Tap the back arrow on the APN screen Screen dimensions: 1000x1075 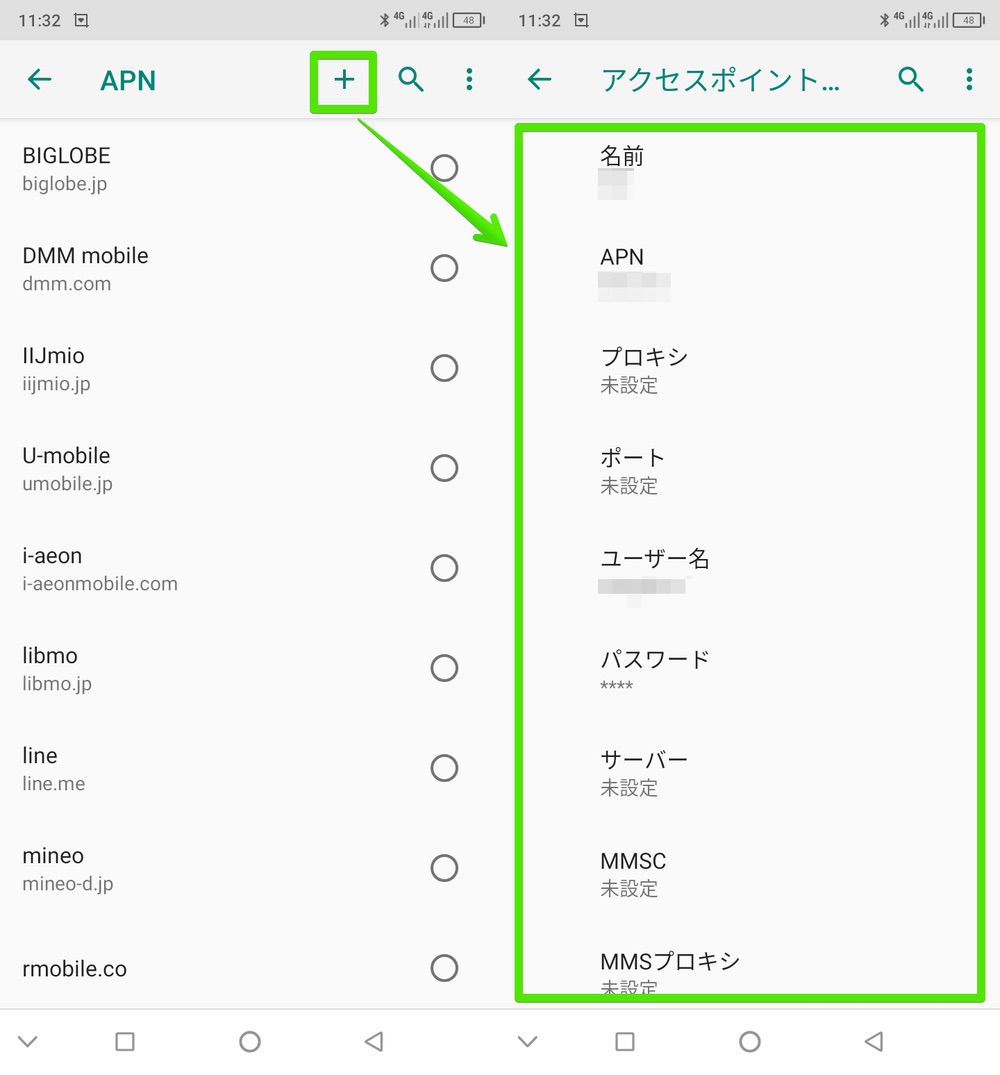[39, 80]
